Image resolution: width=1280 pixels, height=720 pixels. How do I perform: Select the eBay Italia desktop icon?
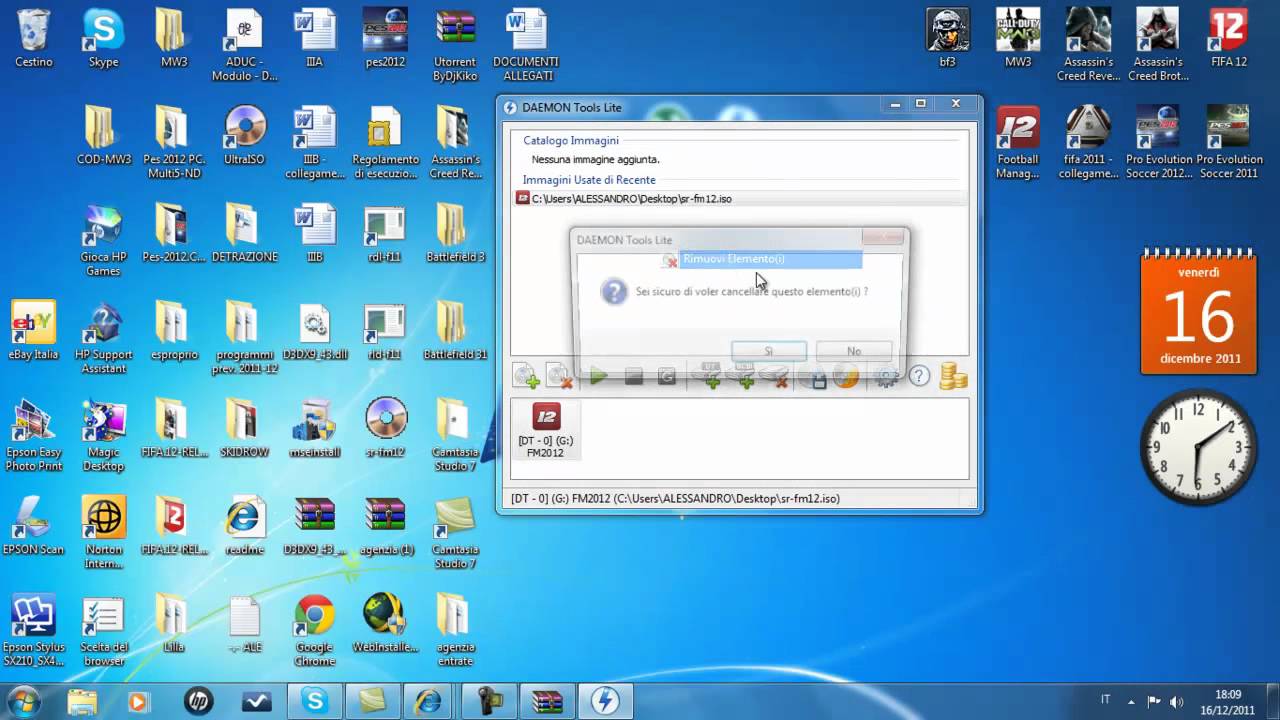point(34,331)
